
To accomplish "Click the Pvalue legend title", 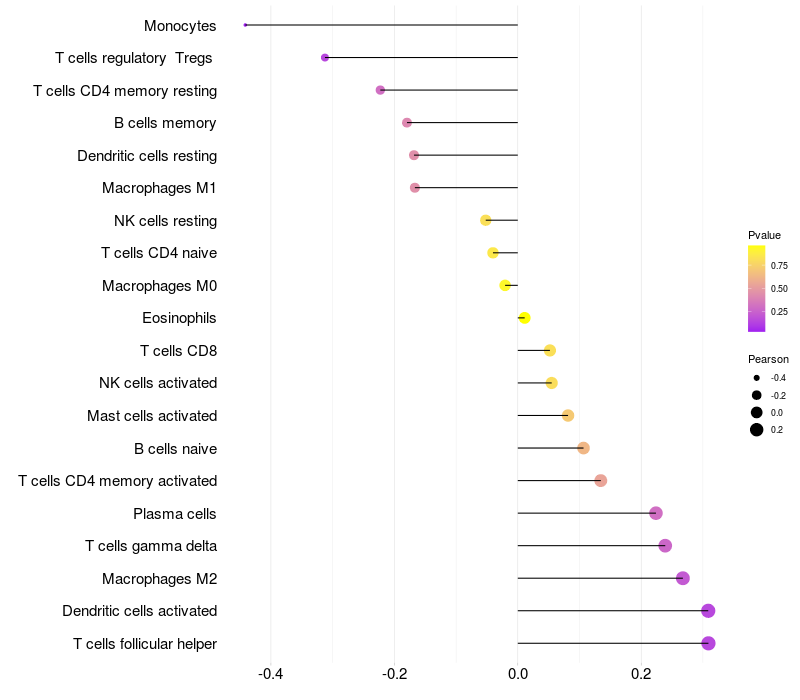I will (764, 235).
